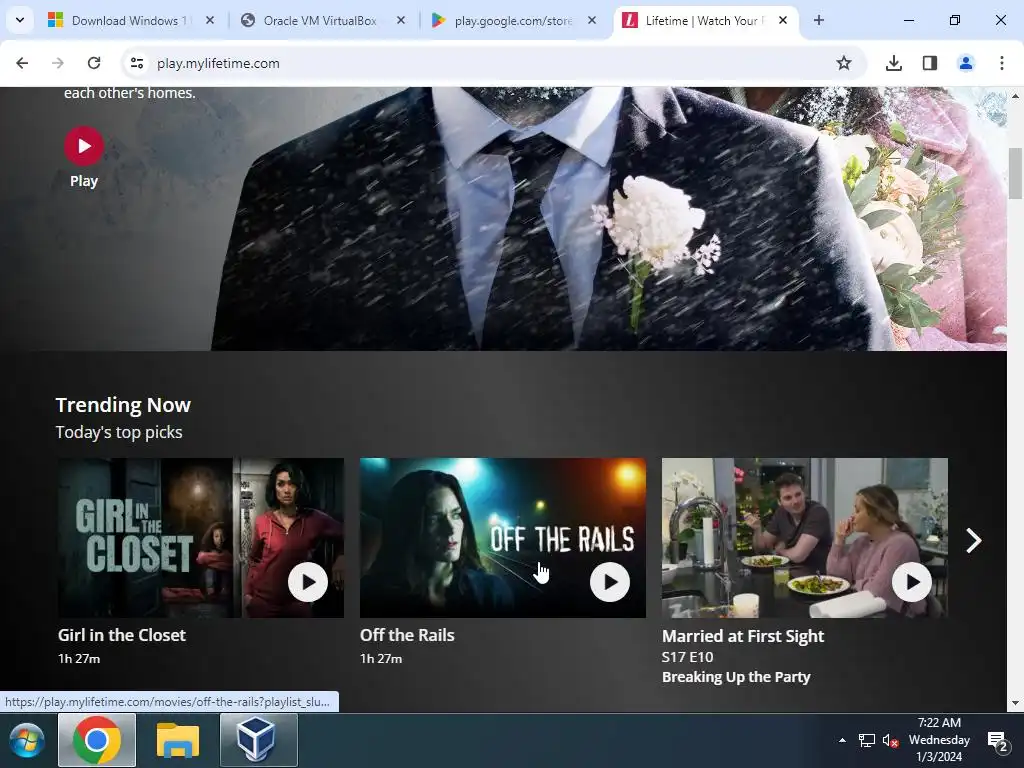This screenshot has width=1024, height=768.
Task: Click the taskbar clock showing 7:22 AM
Action: pos(939,740)
